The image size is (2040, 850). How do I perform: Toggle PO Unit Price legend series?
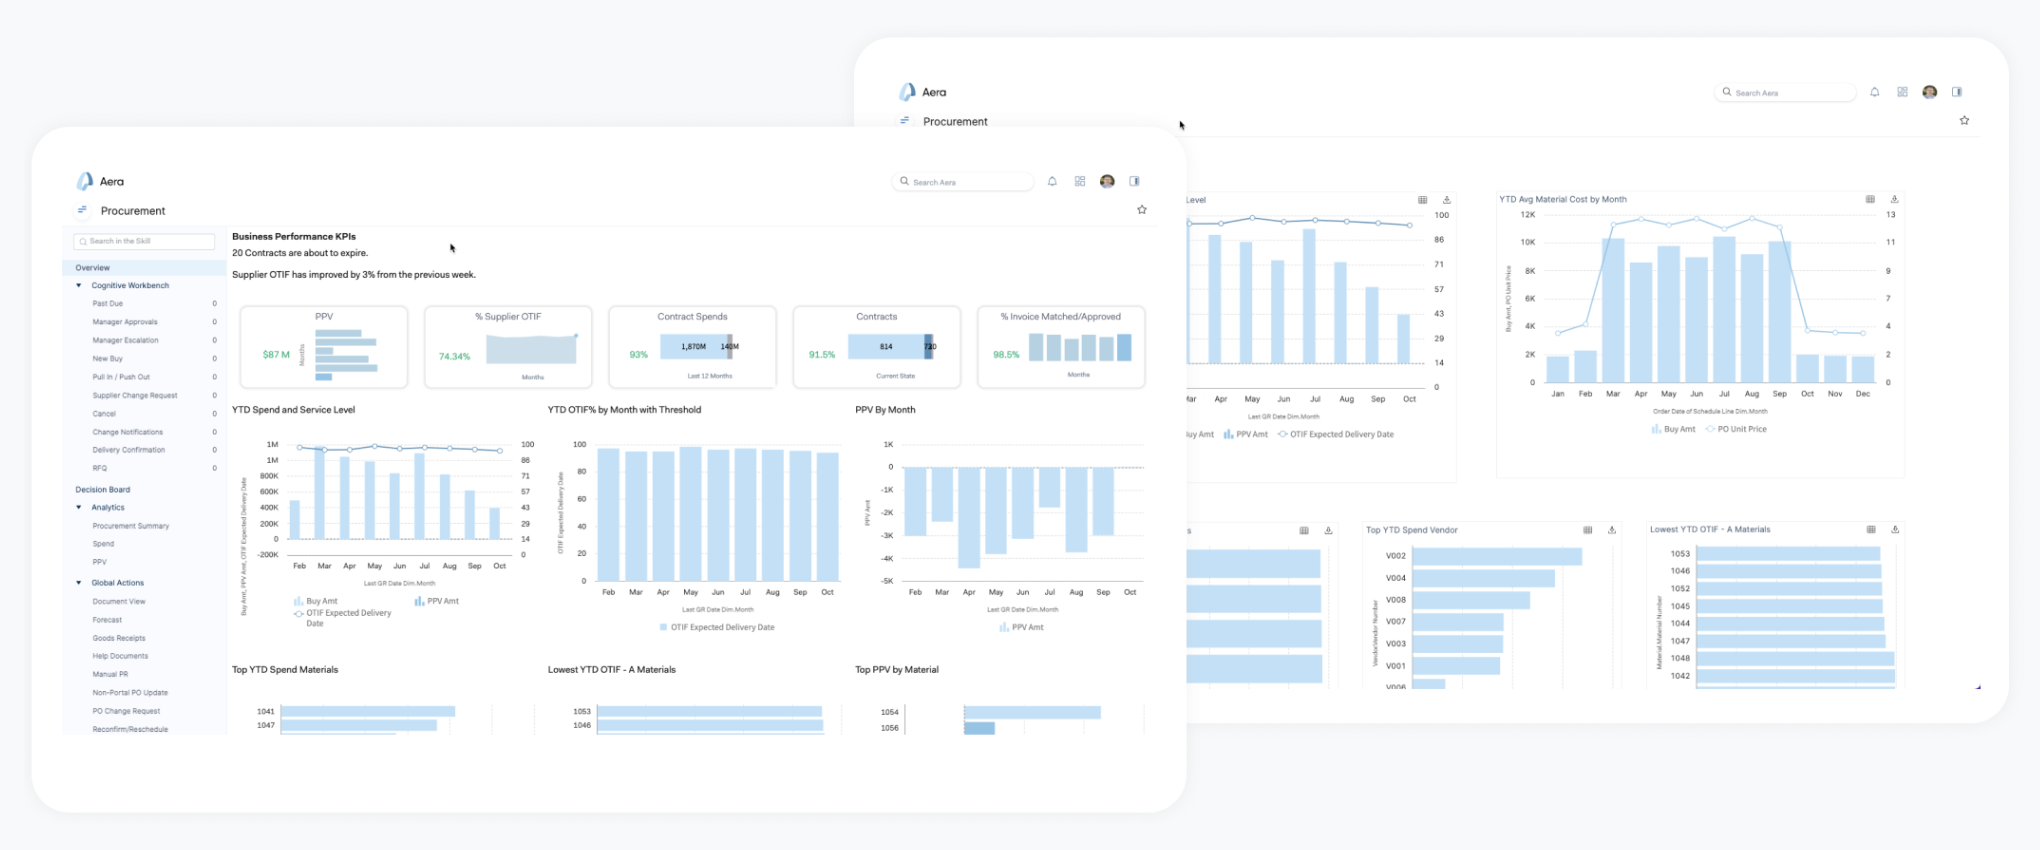pos(1736,429)
